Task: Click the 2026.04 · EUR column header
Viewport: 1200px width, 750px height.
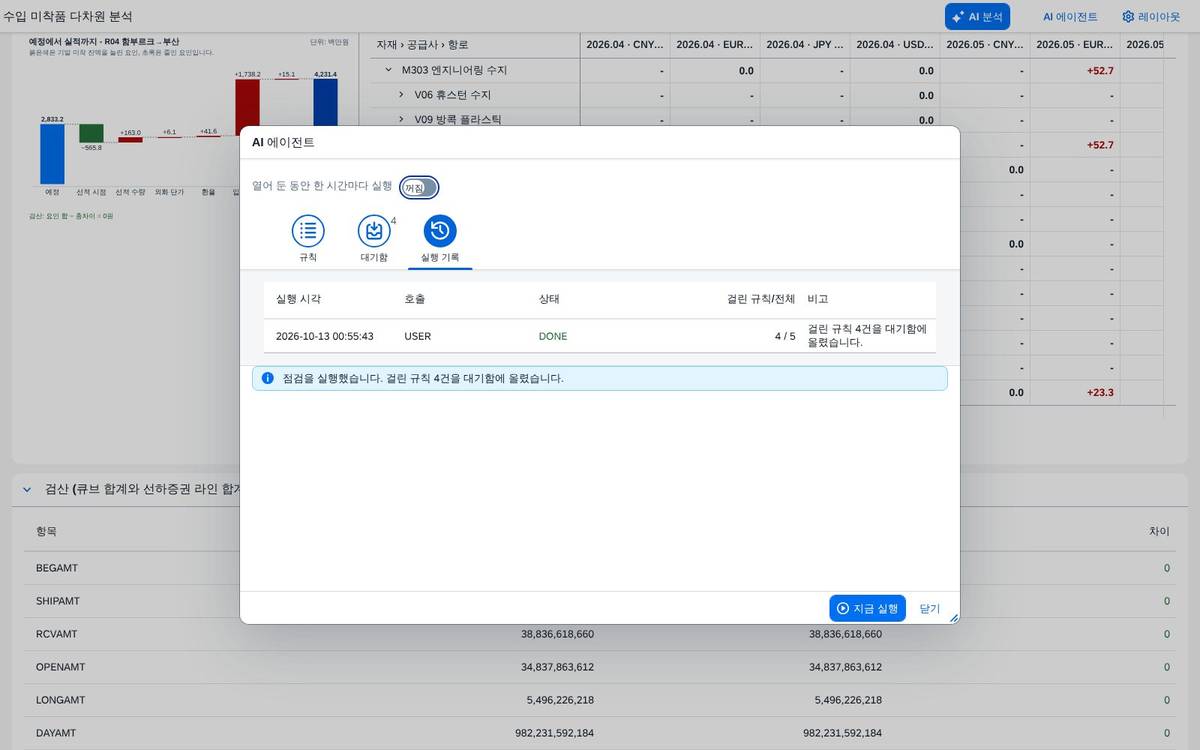Action: point(715,45)
